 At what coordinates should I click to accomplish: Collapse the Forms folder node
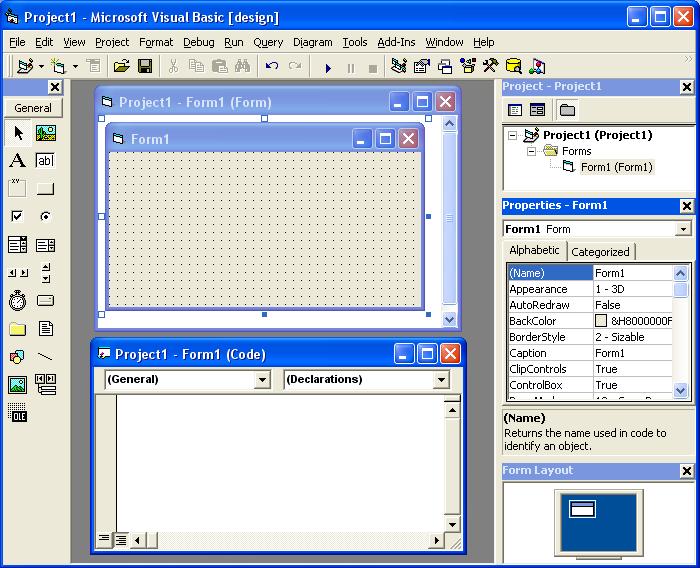[531, 151]
